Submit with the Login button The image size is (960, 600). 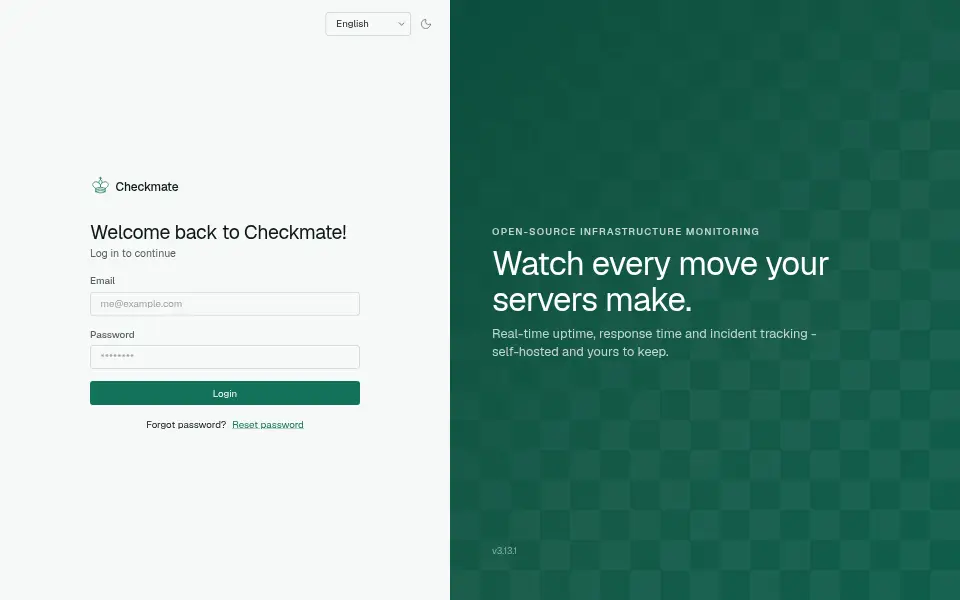tap(225, 393)
